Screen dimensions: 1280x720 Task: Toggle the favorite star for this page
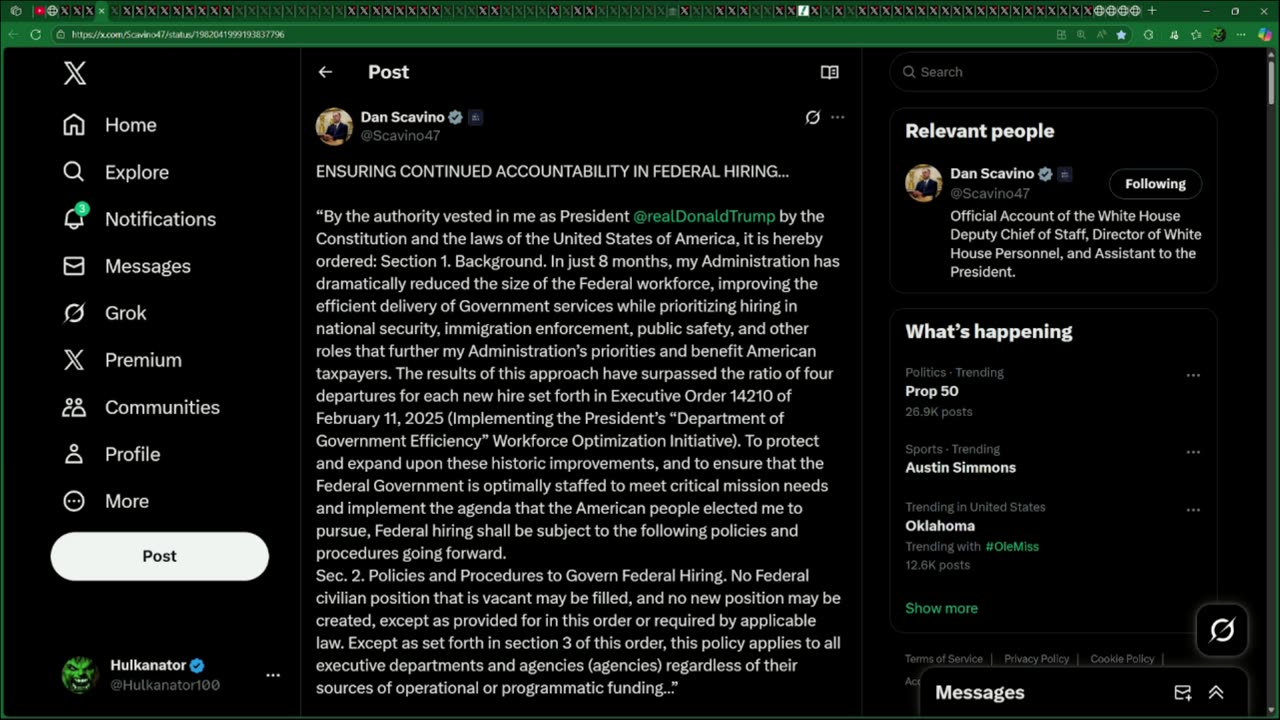[x=1121, y=34]
